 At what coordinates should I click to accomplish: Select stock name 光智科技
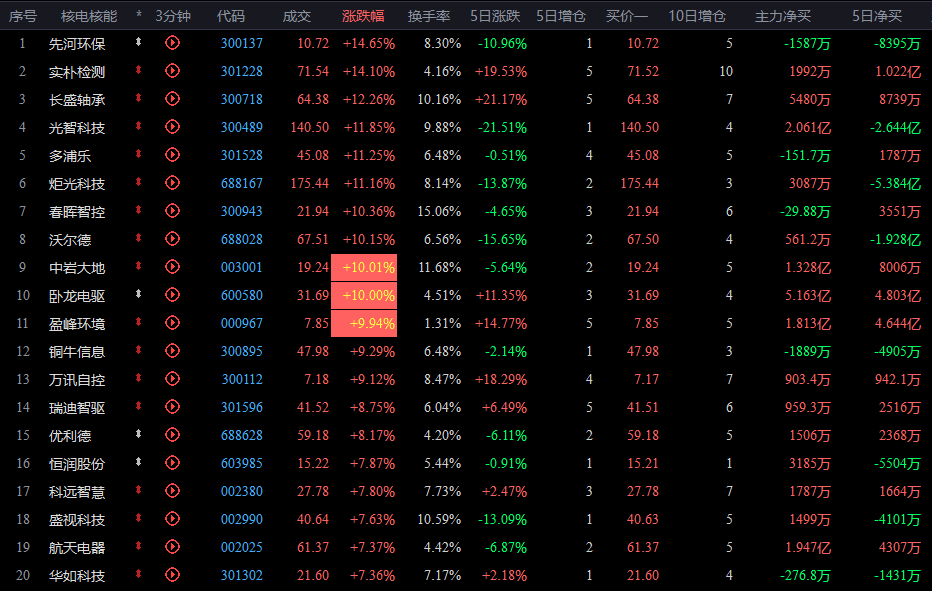(x=77, y=128)
